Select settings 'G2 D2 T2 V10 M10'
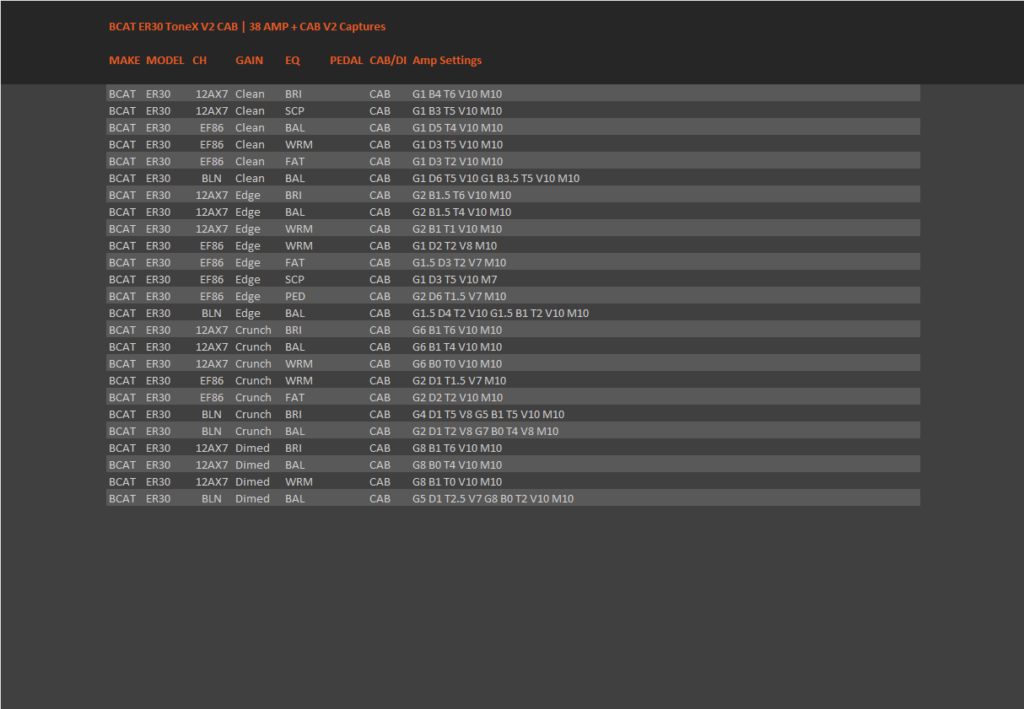Image resolution: width=1024 pixels, height=709 pixels. tap(457, 398)
